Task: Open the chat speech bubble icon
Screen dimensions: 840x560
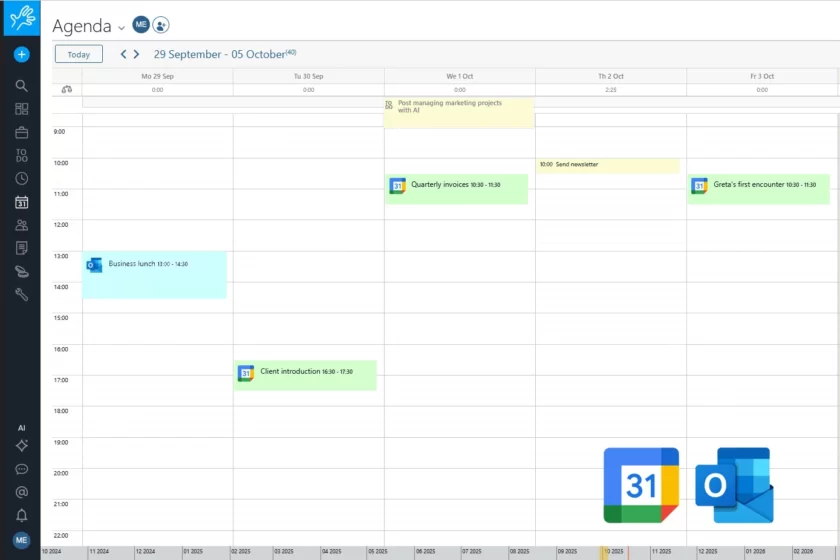Action: coord(21,469)
